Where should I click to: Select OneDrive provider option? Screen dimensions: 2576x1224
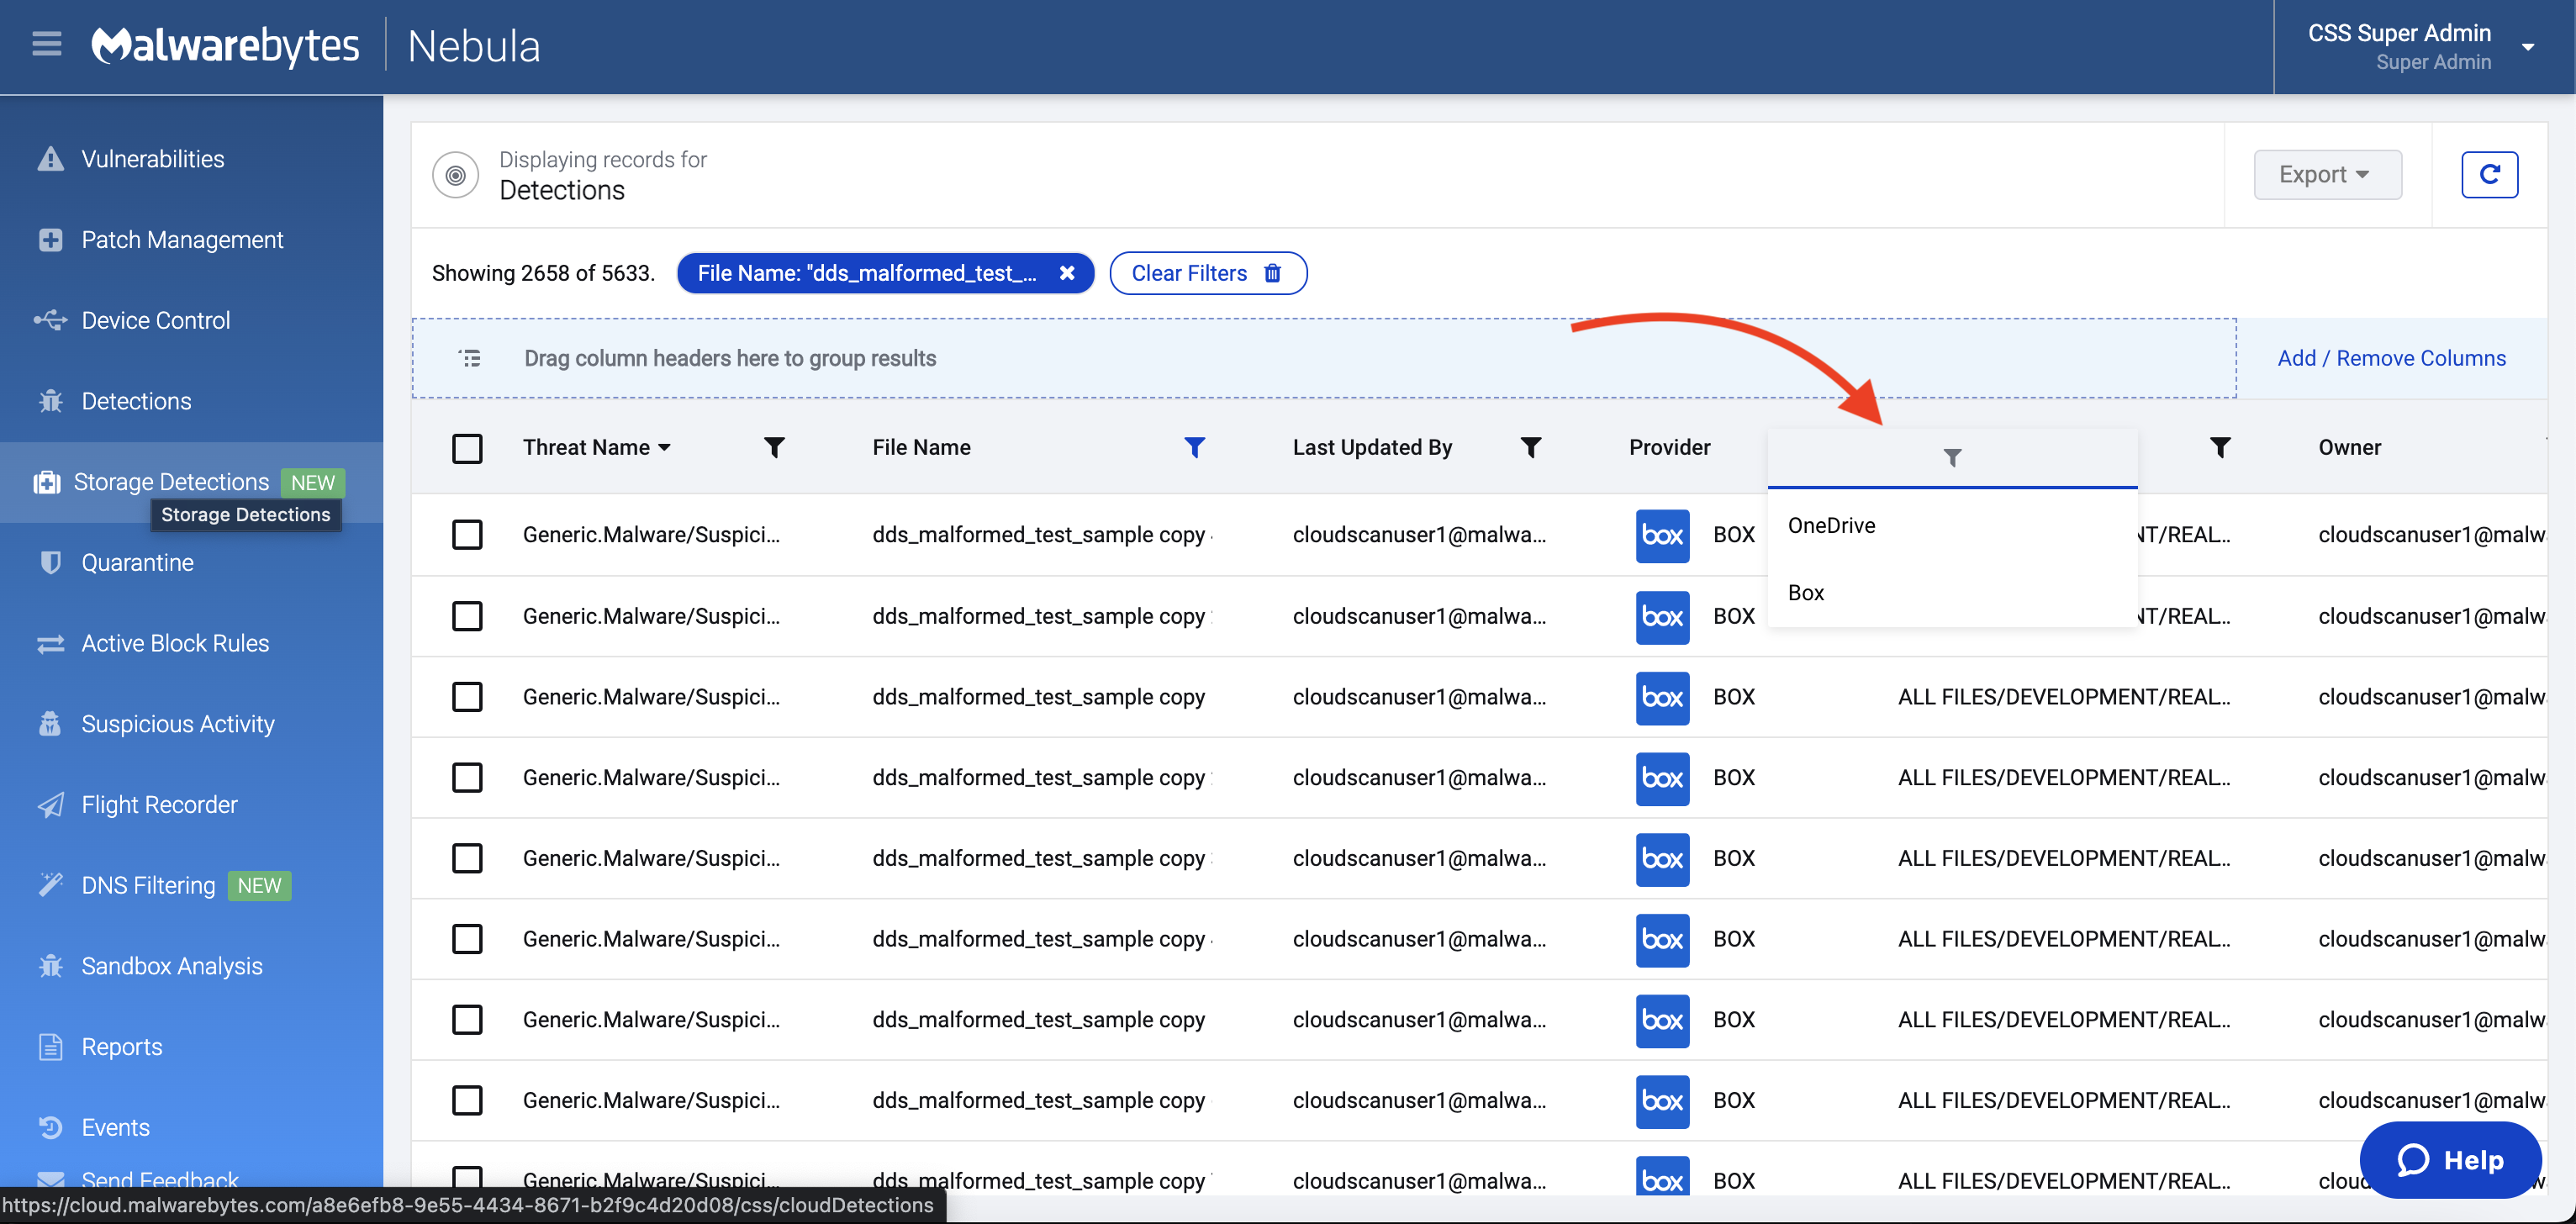1952,526
